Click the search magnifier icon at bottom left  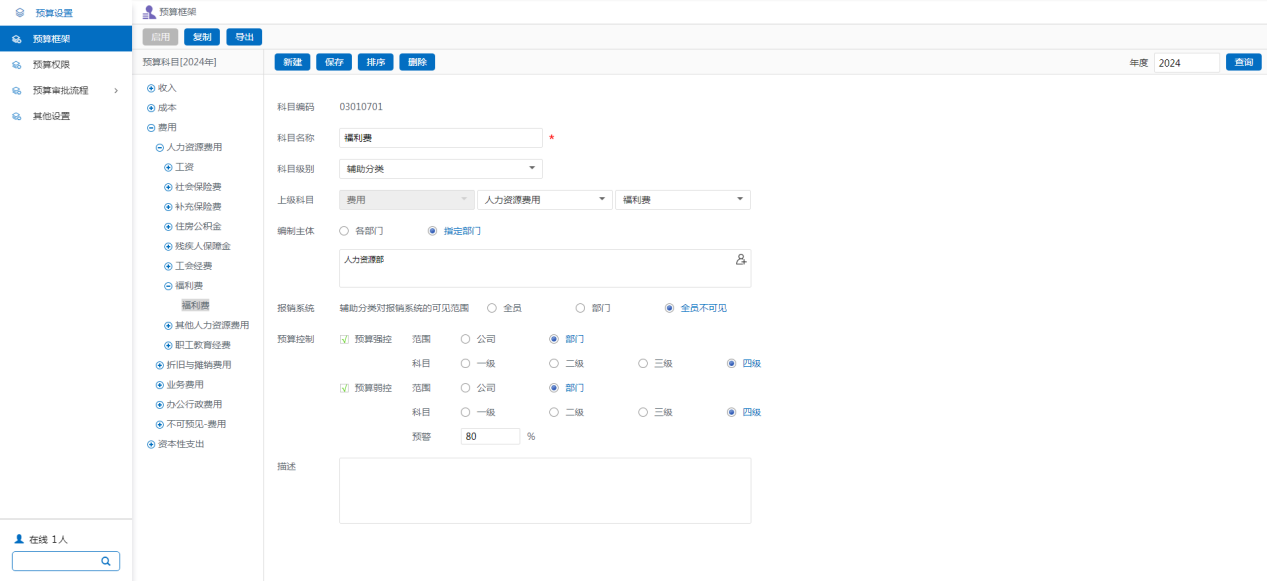tap(105, 561)
